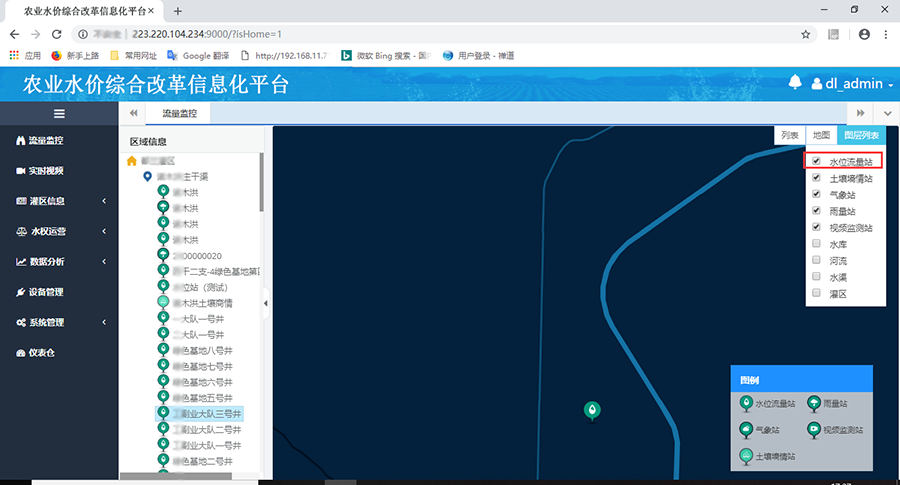Switch to the 列表 view button

(790, 135)
